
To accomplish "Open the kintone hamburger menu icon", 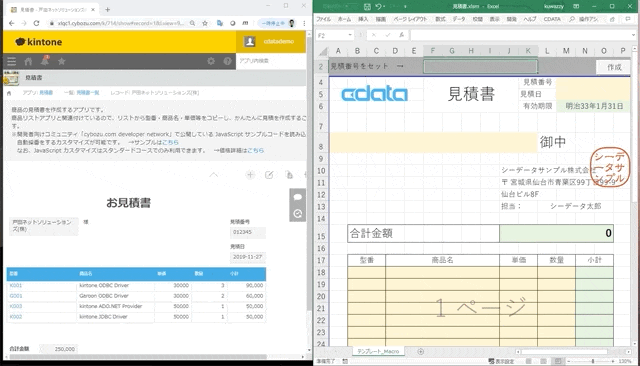I will tap(11, 61).
